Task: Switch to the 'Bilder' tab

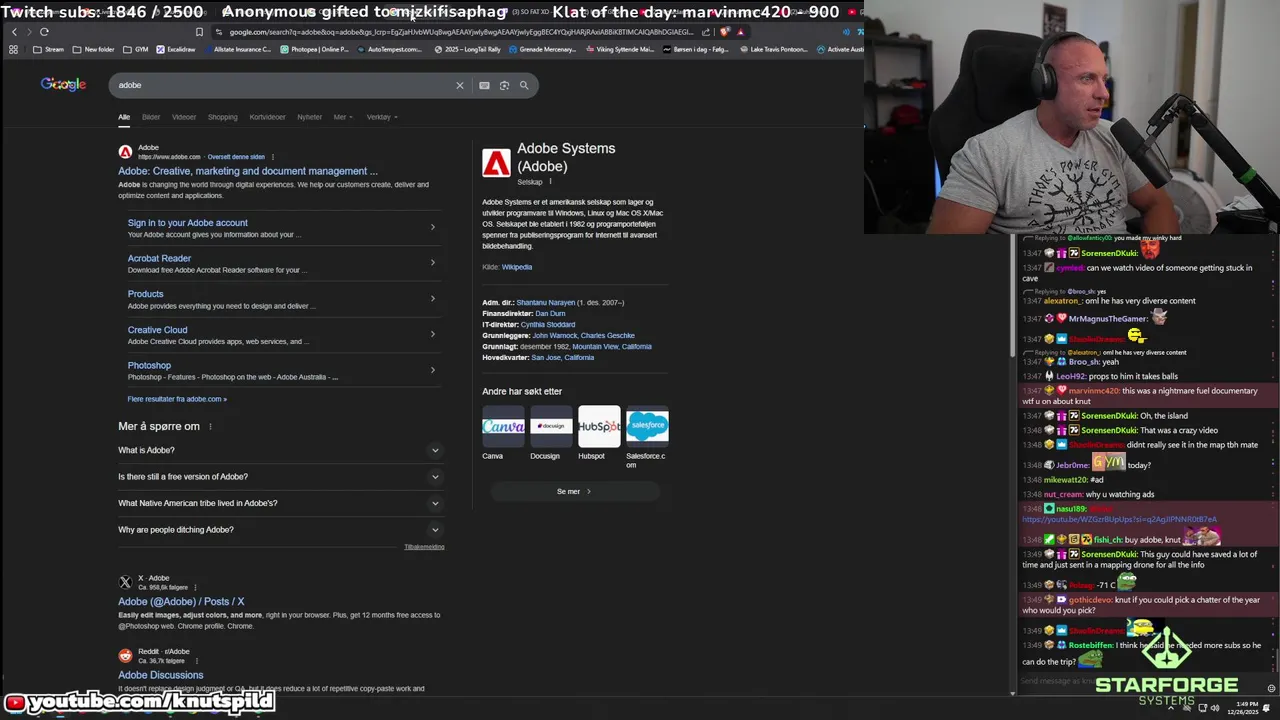Action: (x=151, y=117)
